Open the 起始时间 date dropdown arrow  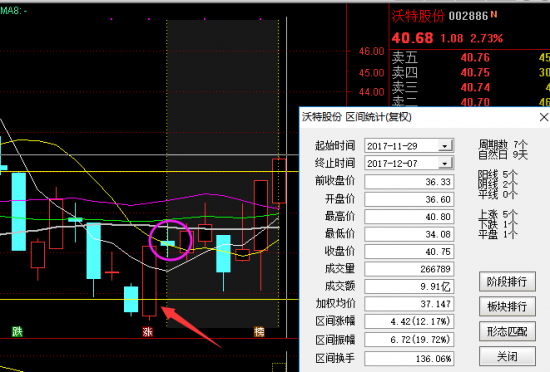point(445,146)
